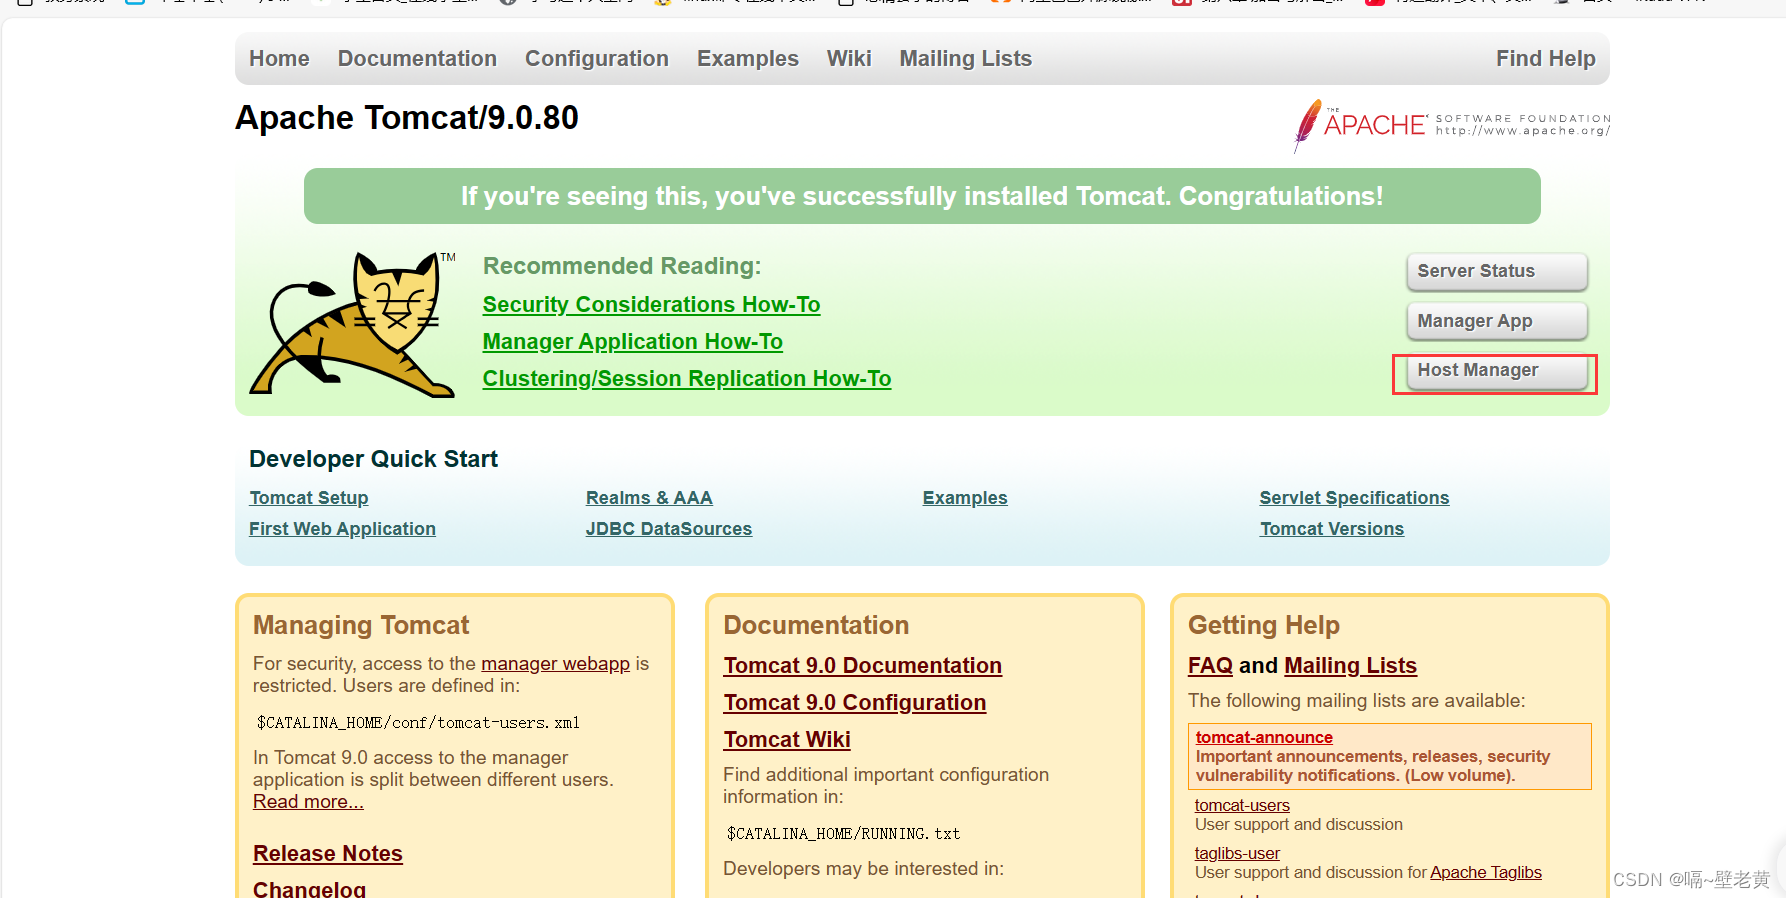Image resolution: width=1786 pixels, height=898 pixels.
Task: Click the successful install congratulations banner
Action: [922, 196]
